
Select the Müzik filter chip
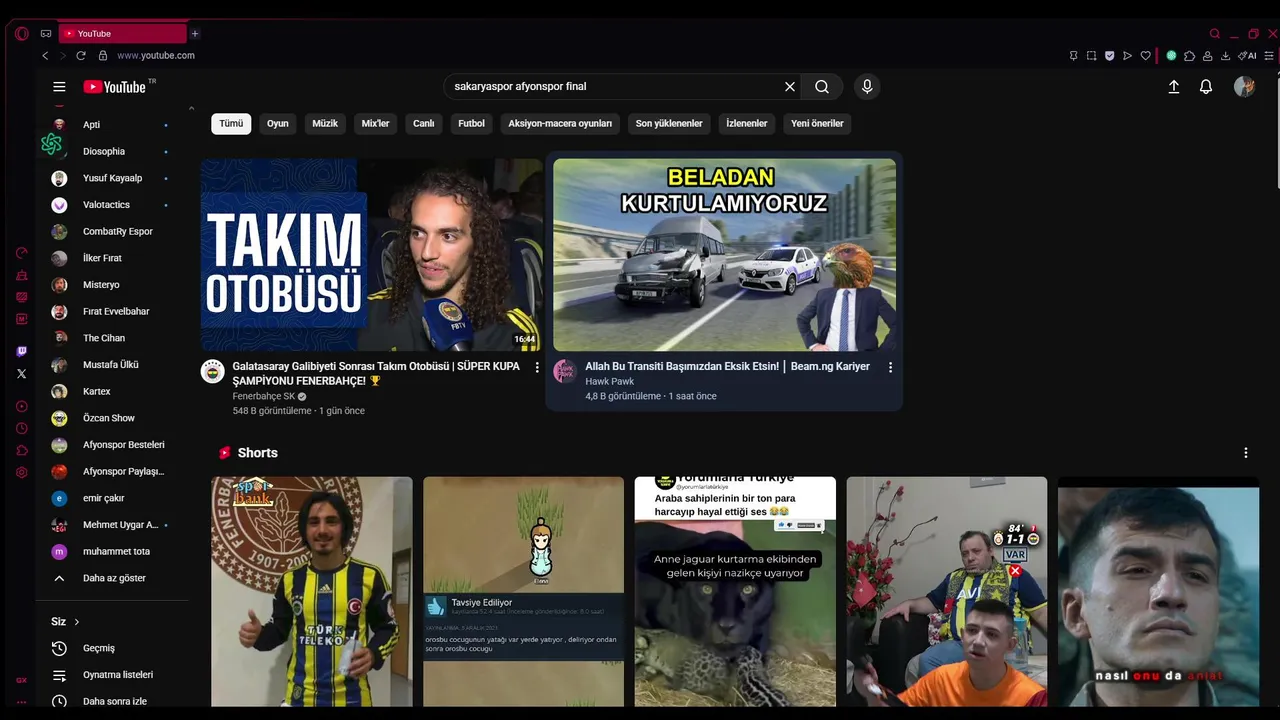click(325, 124)
